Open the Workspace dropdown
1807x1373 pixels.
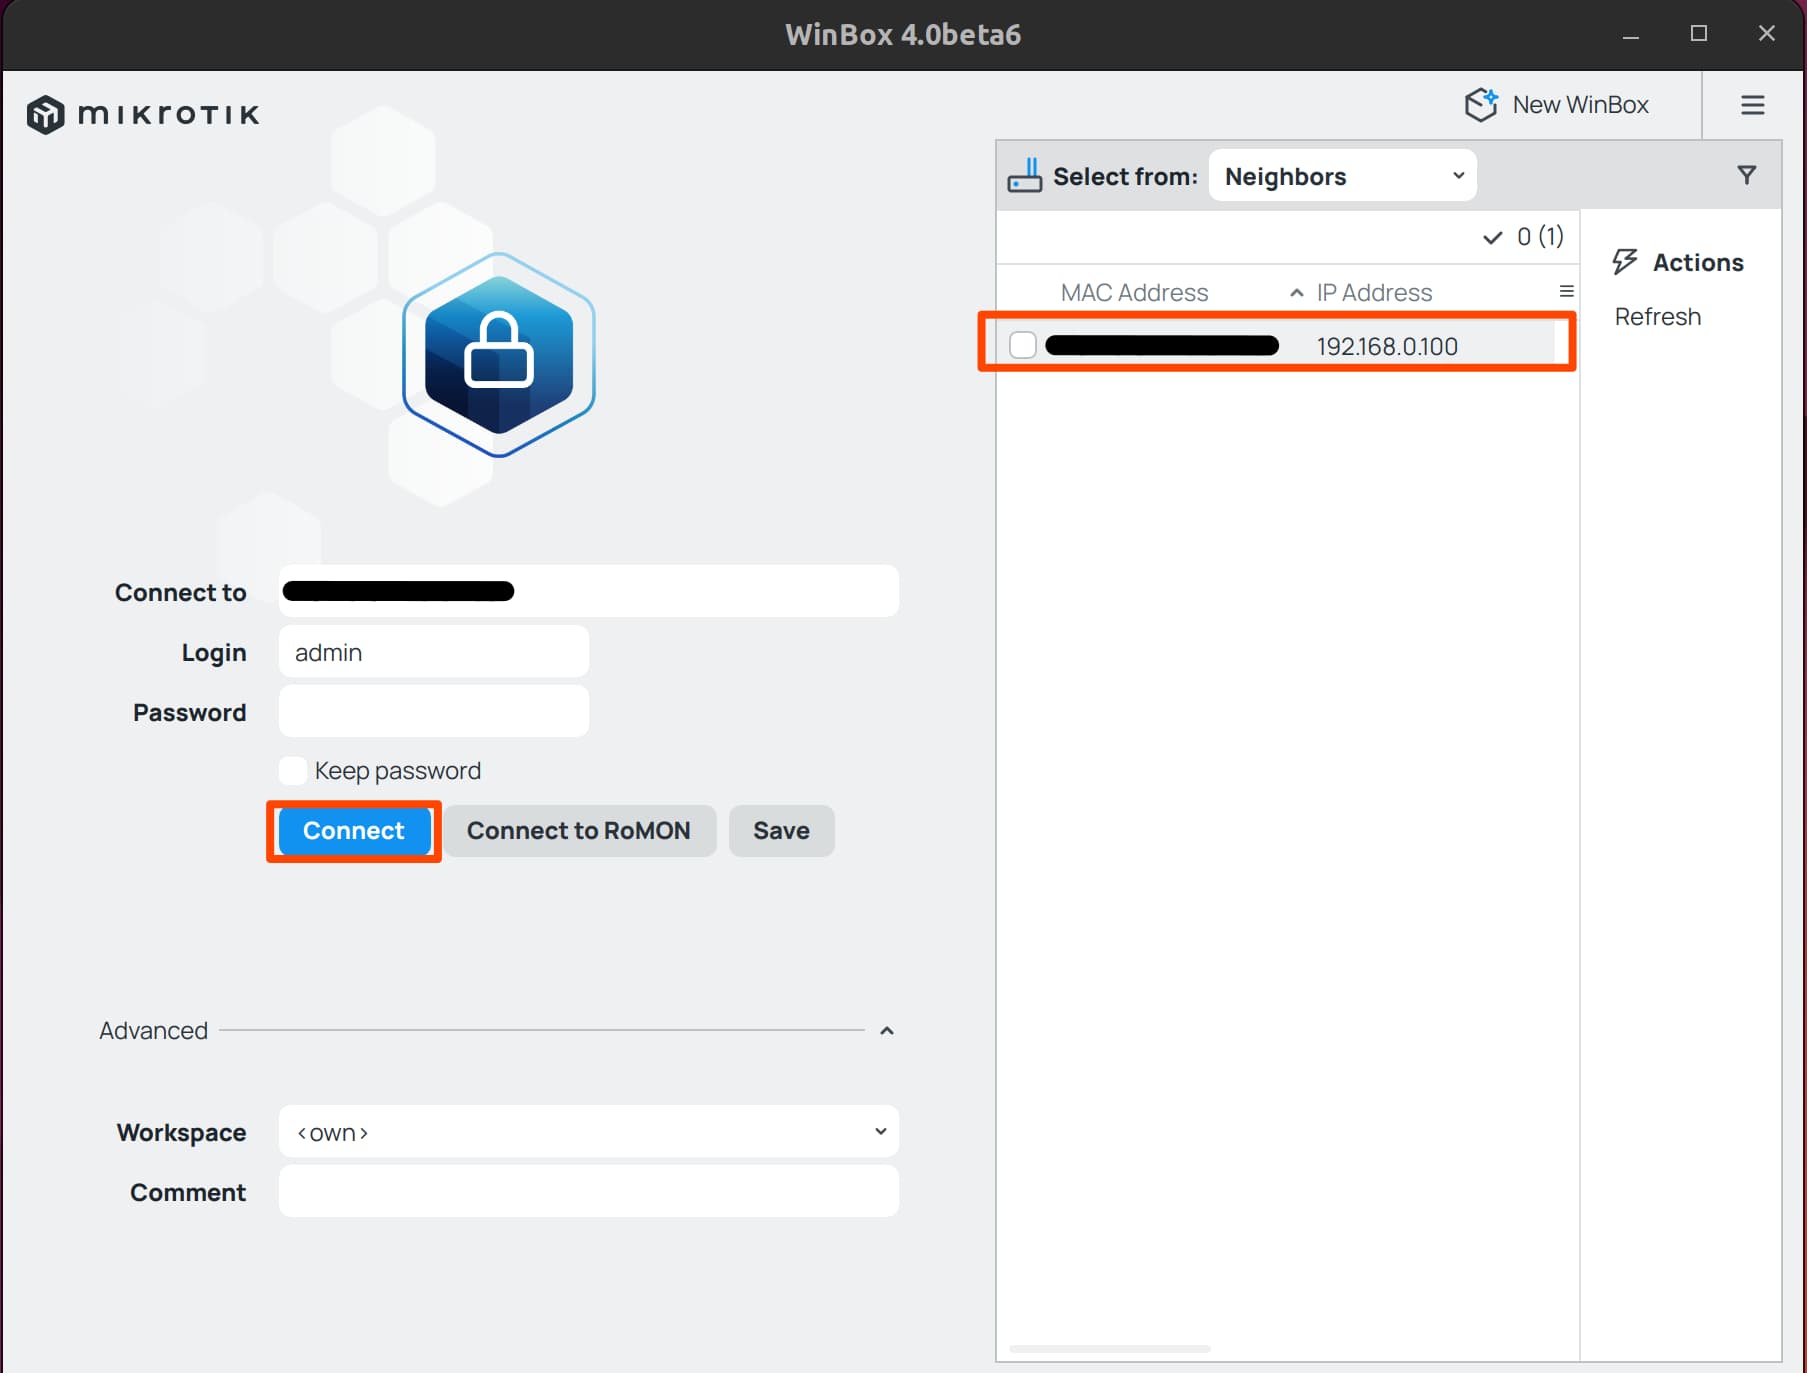[588, 1132]
